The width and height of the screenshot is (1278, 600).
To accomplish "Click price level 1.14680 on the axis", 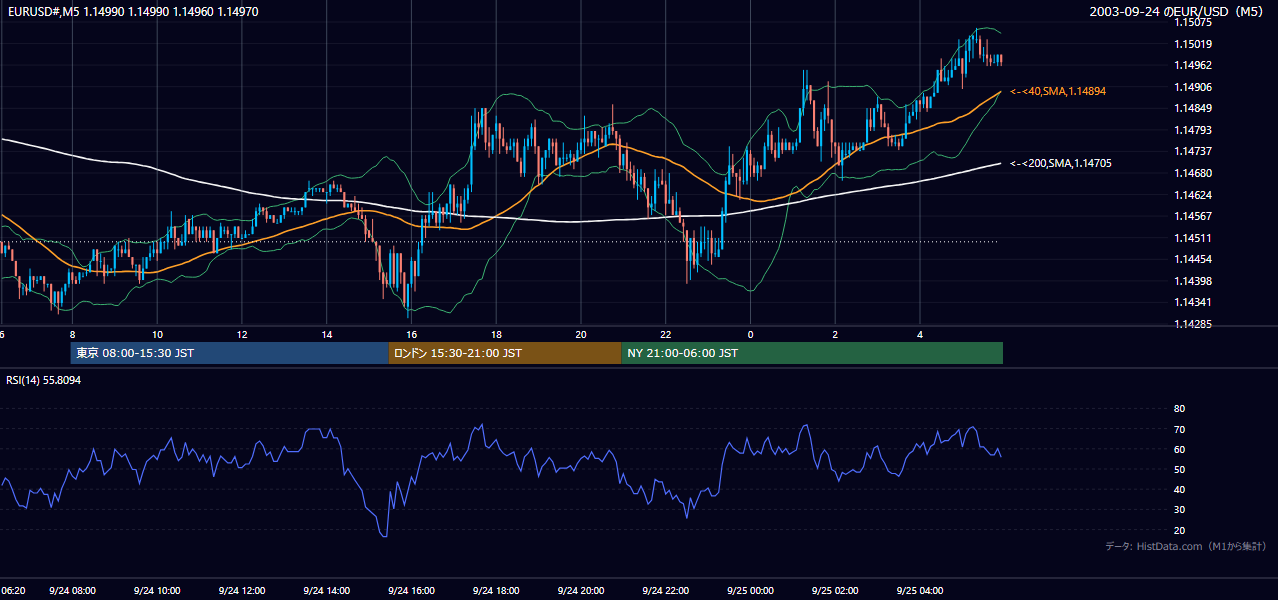I will 1193,173.
